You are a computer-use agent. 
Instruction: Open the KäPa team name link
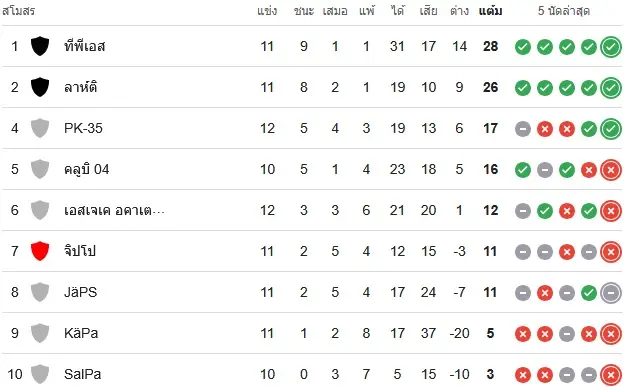click(x=81, y=333)
